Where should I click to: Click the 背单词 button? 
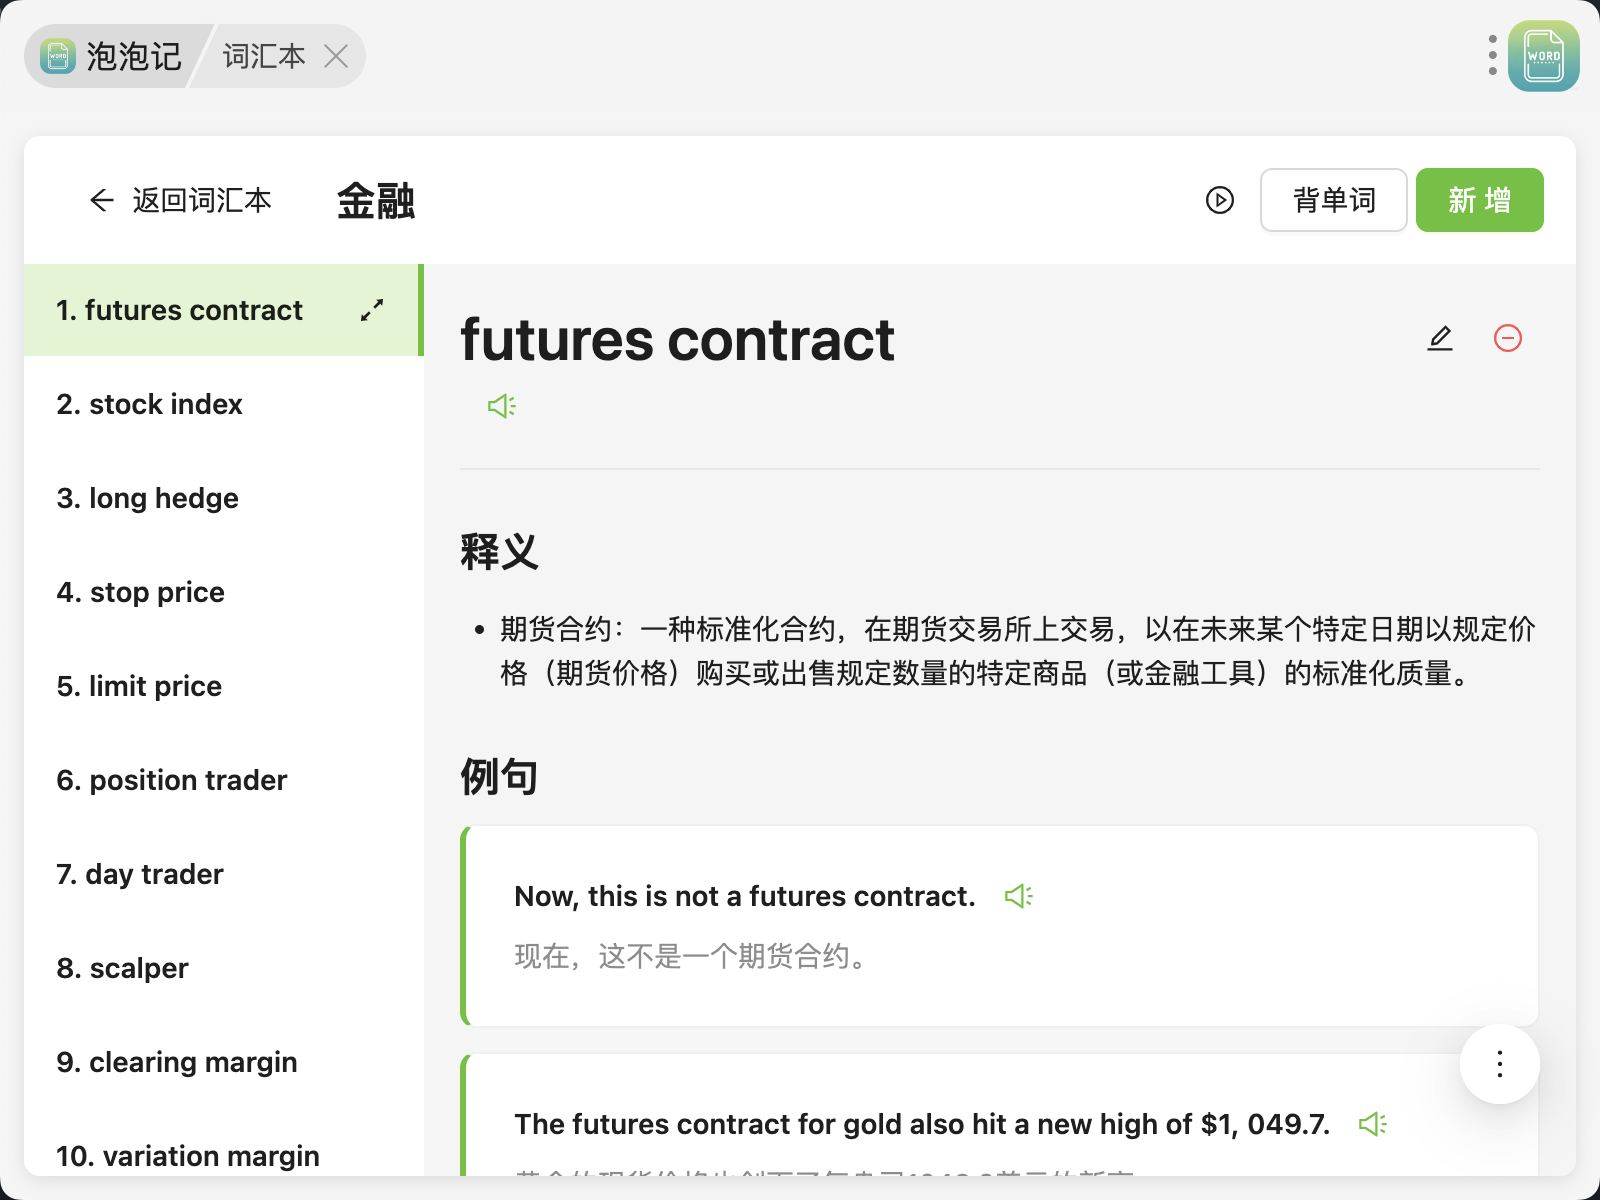pos(1333,200)
